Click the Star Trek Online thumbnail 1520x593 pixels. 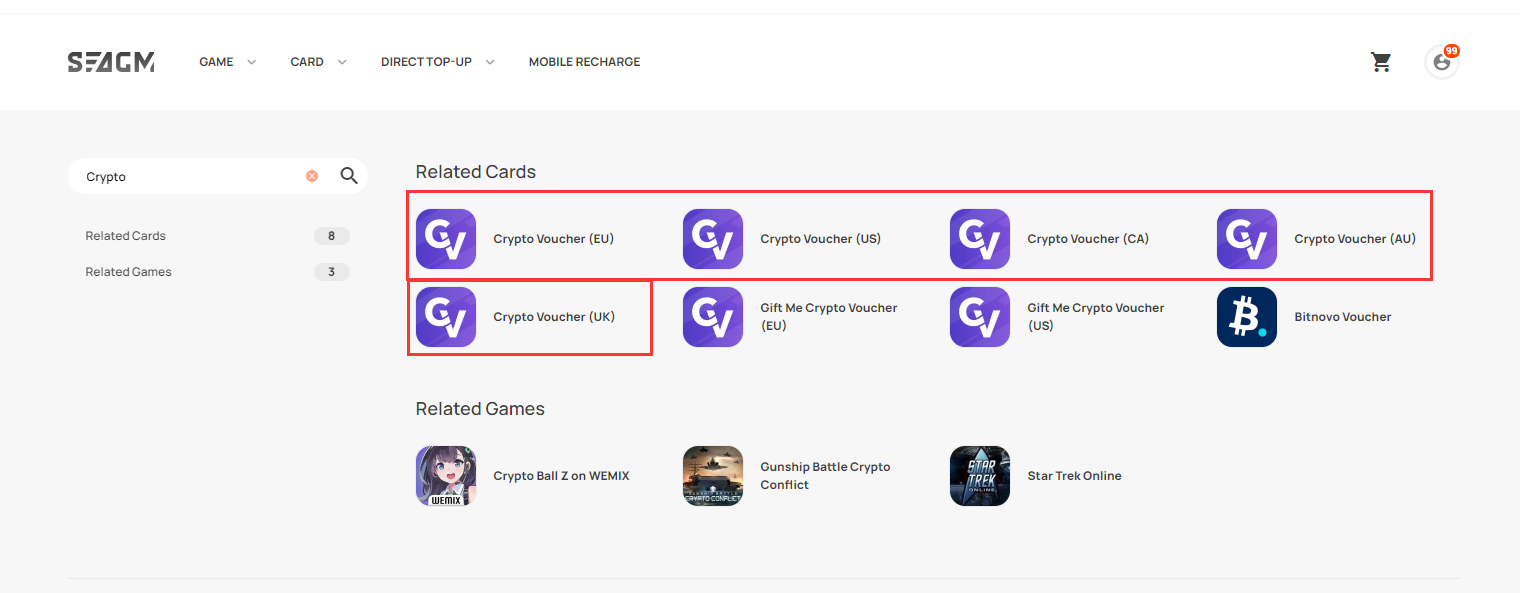click(980, 476)
